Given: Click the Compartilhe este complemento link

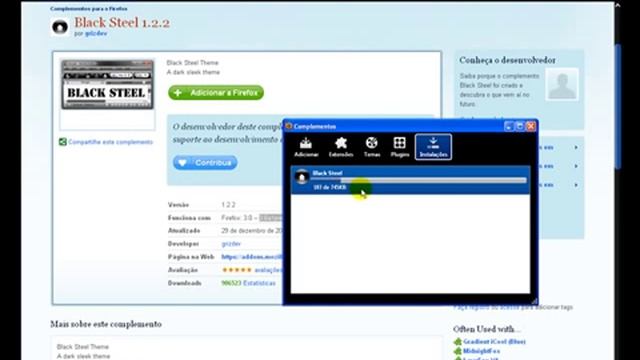Looking at the screenshot, I should (111, 142).
